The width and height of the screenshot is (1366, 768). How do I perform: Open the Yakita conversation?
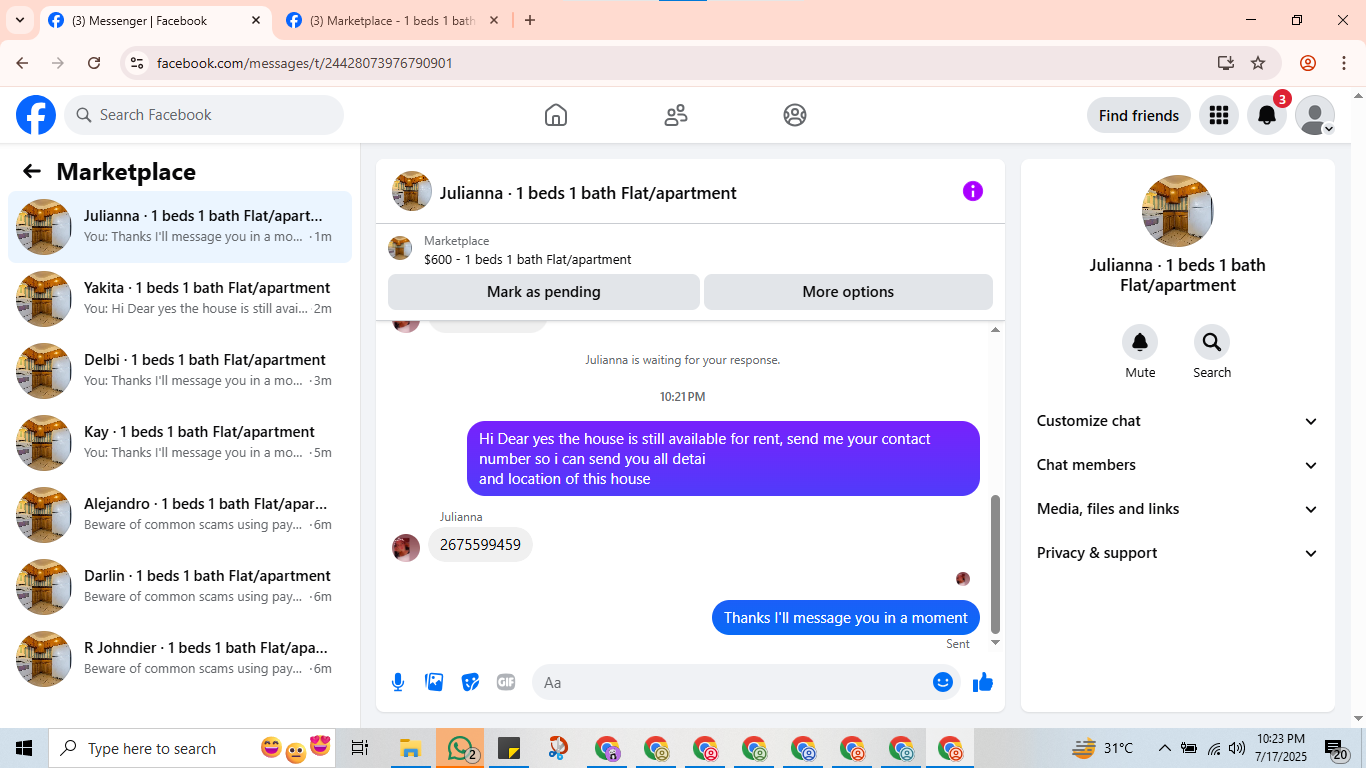pyautogui.click(x=180, y=299)
